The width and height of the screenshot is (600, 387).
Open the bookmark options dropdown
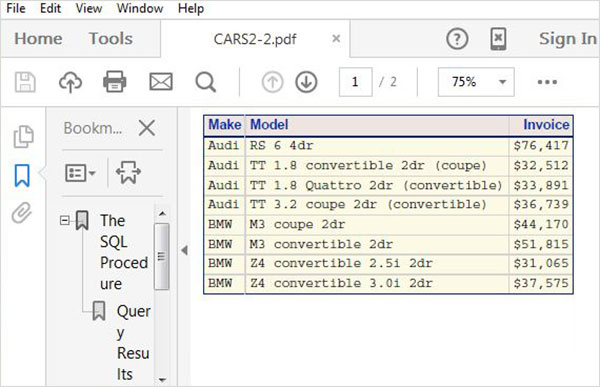80,173
